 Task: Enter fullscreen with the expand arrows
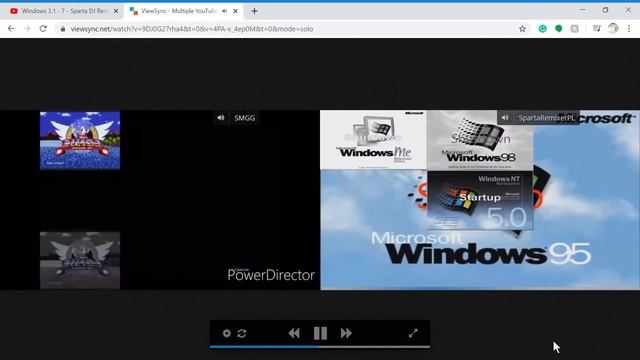(x=413, y=333)
